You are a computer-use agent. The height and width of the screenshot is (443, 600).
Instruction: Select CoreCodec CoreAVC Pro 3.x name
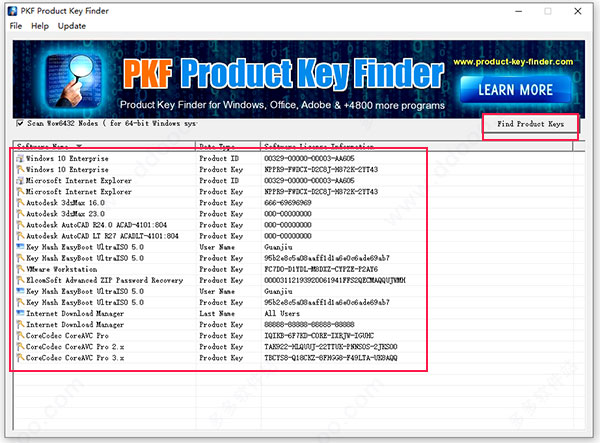[75, 358]
